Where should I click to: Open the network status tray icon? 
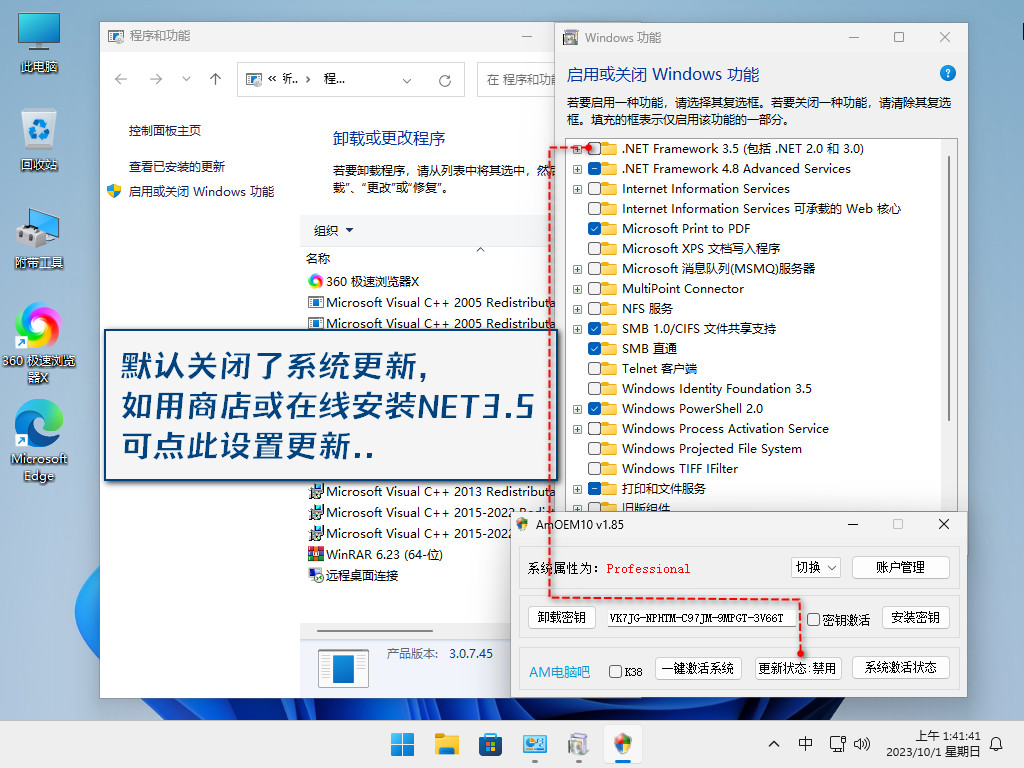pyautogui.click(x=837, y=744)
